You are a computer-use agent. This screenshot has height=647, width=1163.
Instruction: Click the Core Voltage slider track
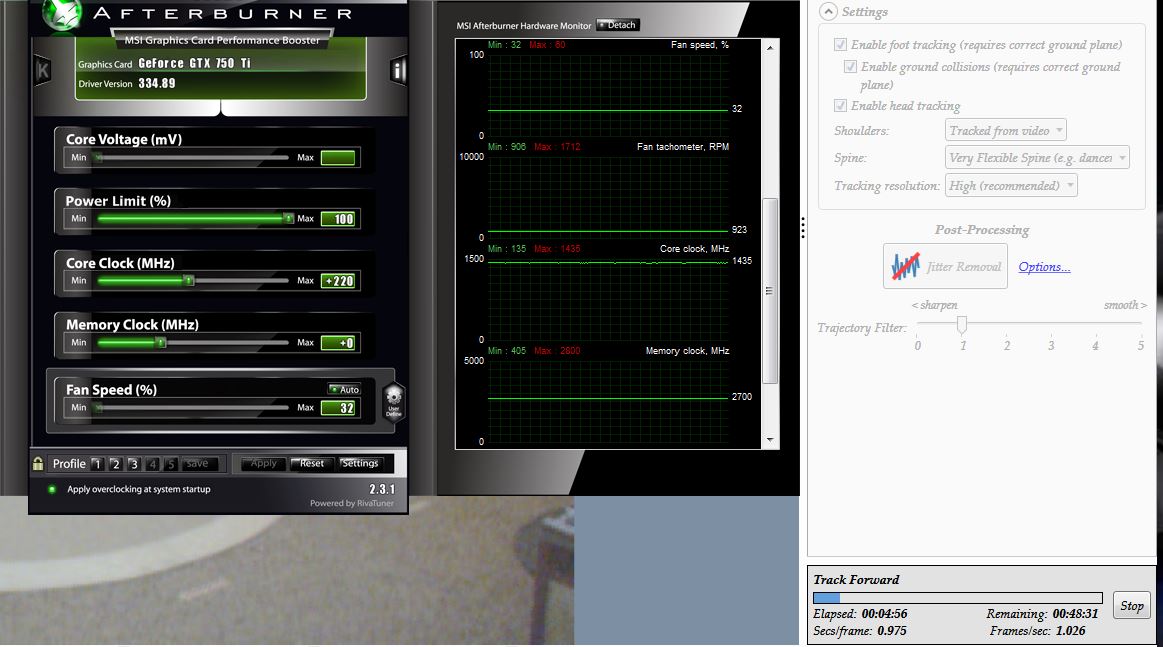pyautogui.click(x=193, y=157)
